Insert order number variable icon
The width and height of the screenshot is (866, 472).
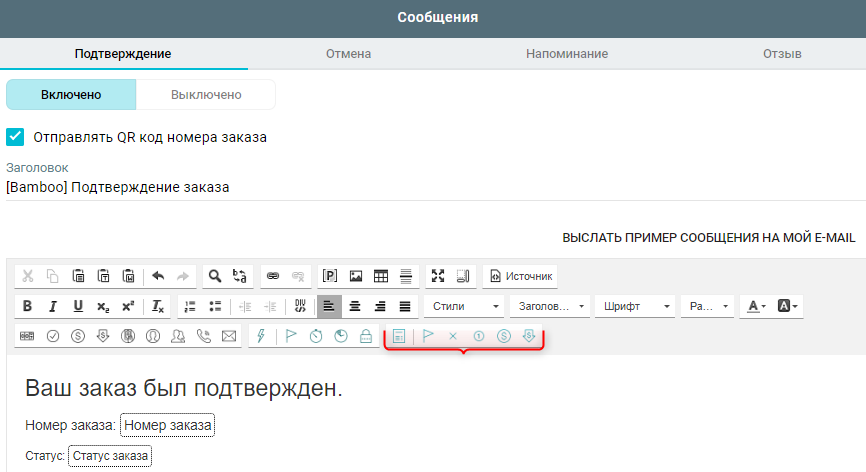[27, 336]
